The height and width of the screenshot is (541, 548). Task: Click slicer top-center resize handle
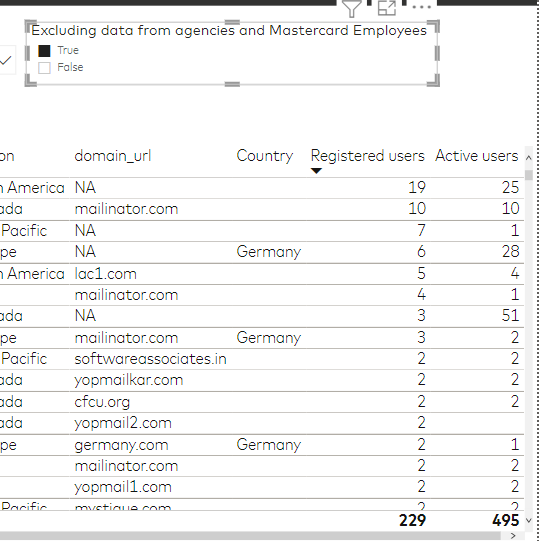(232, 22)
